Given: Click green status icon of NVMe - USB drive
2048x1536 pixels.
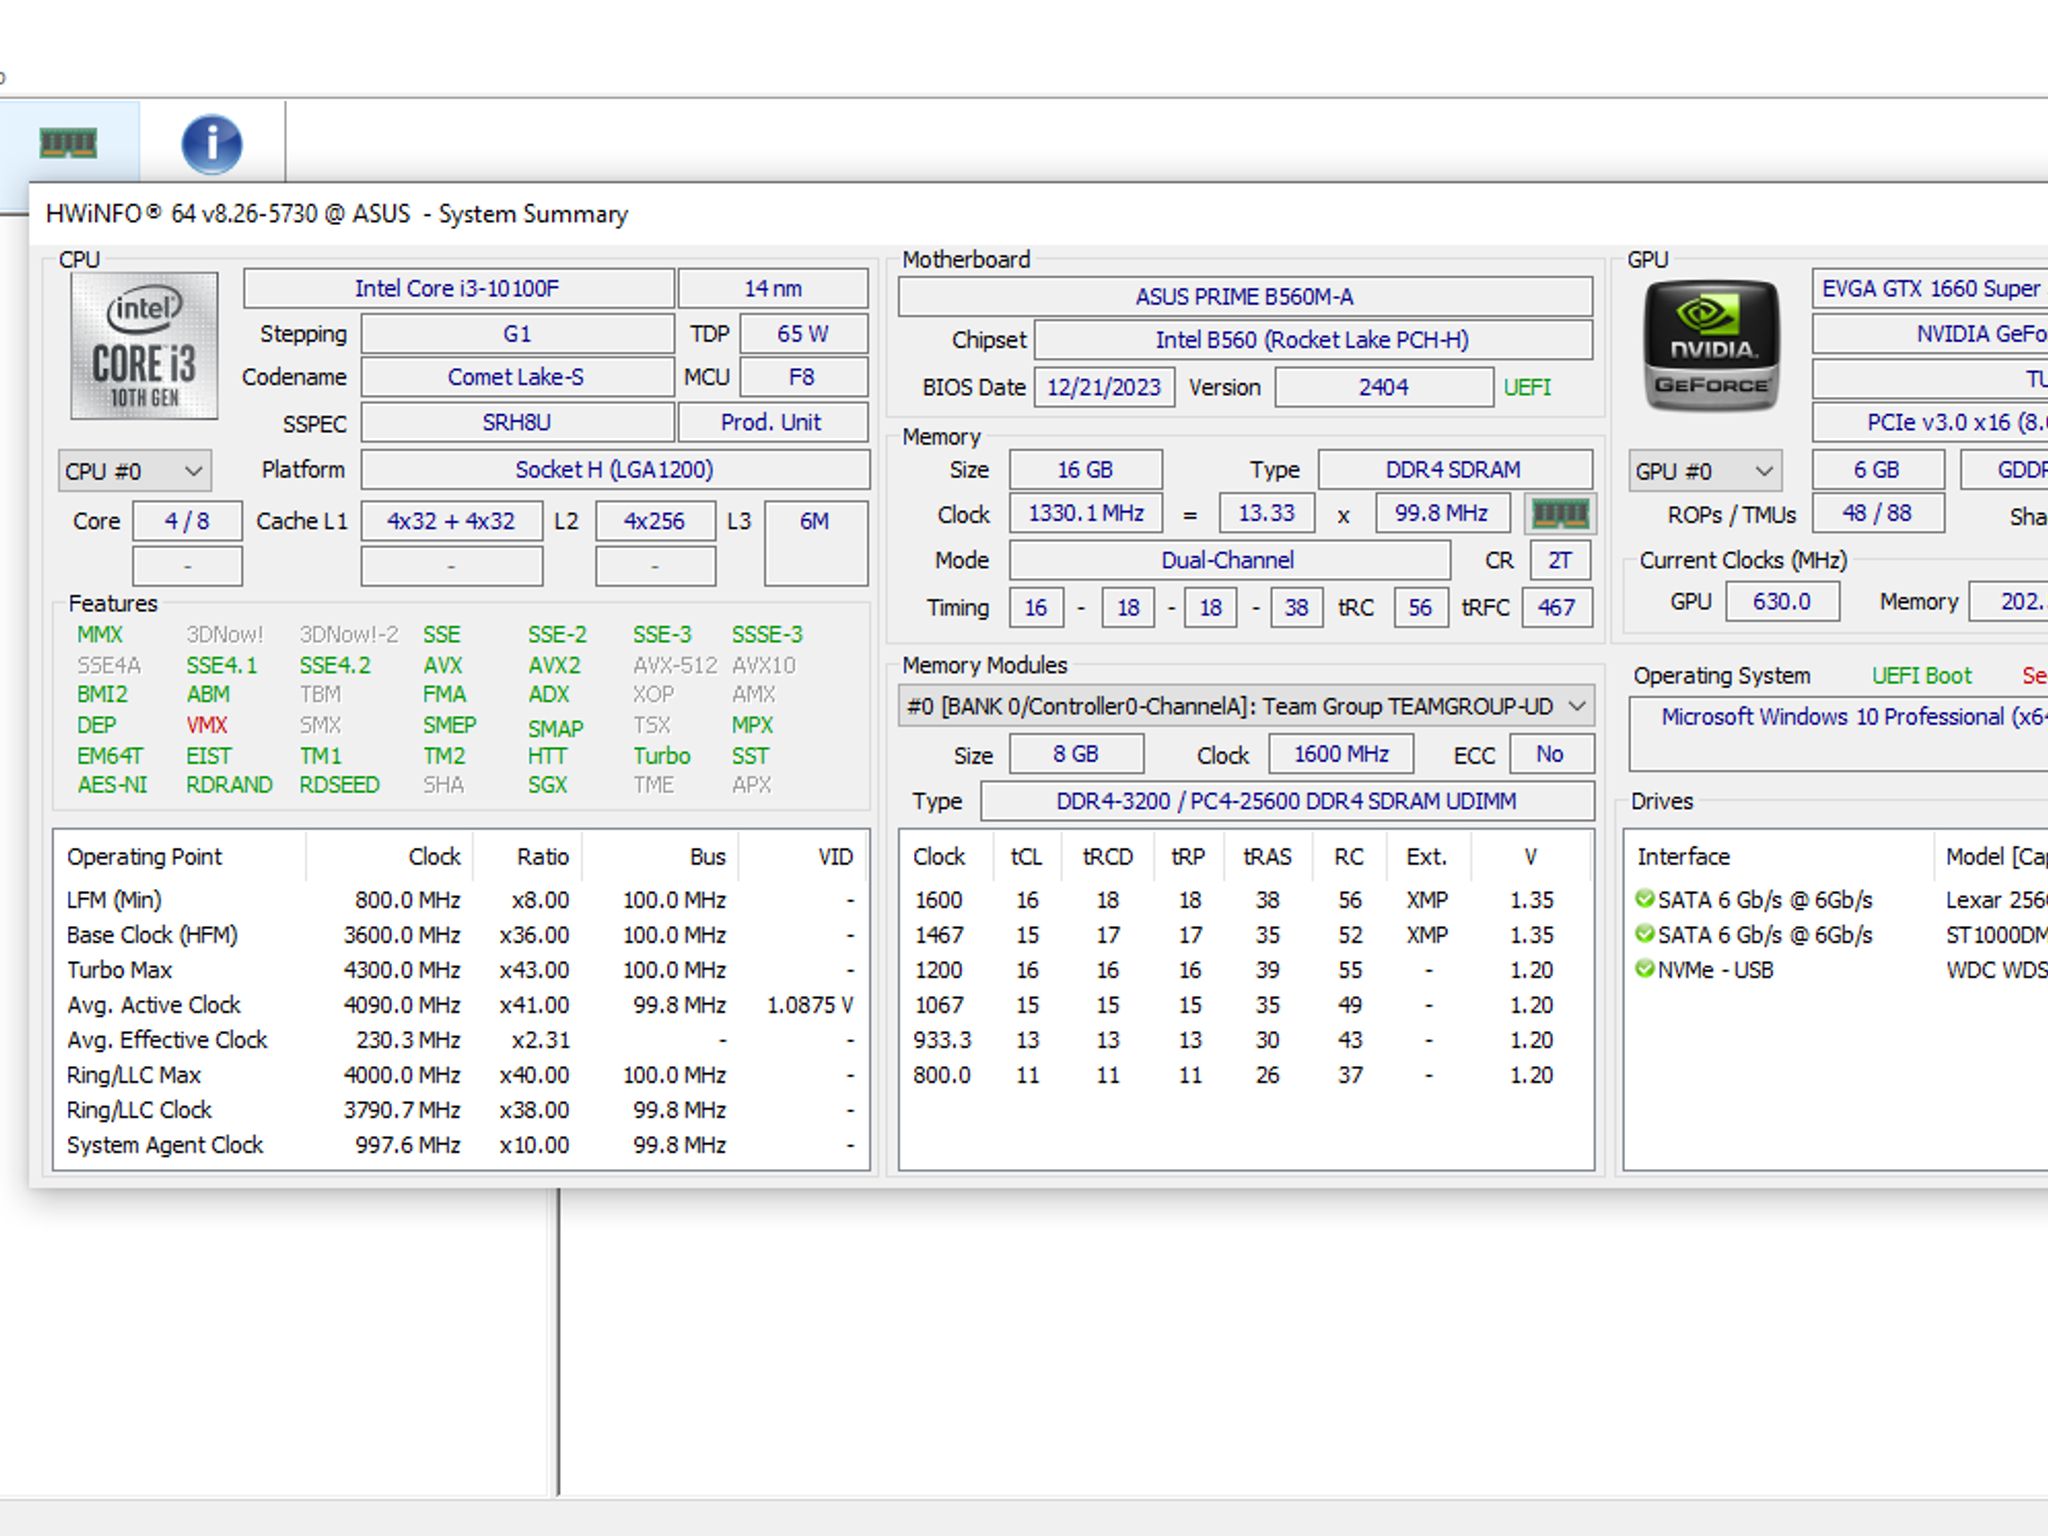Looking at the screenshot, I should pos(1644,969).
